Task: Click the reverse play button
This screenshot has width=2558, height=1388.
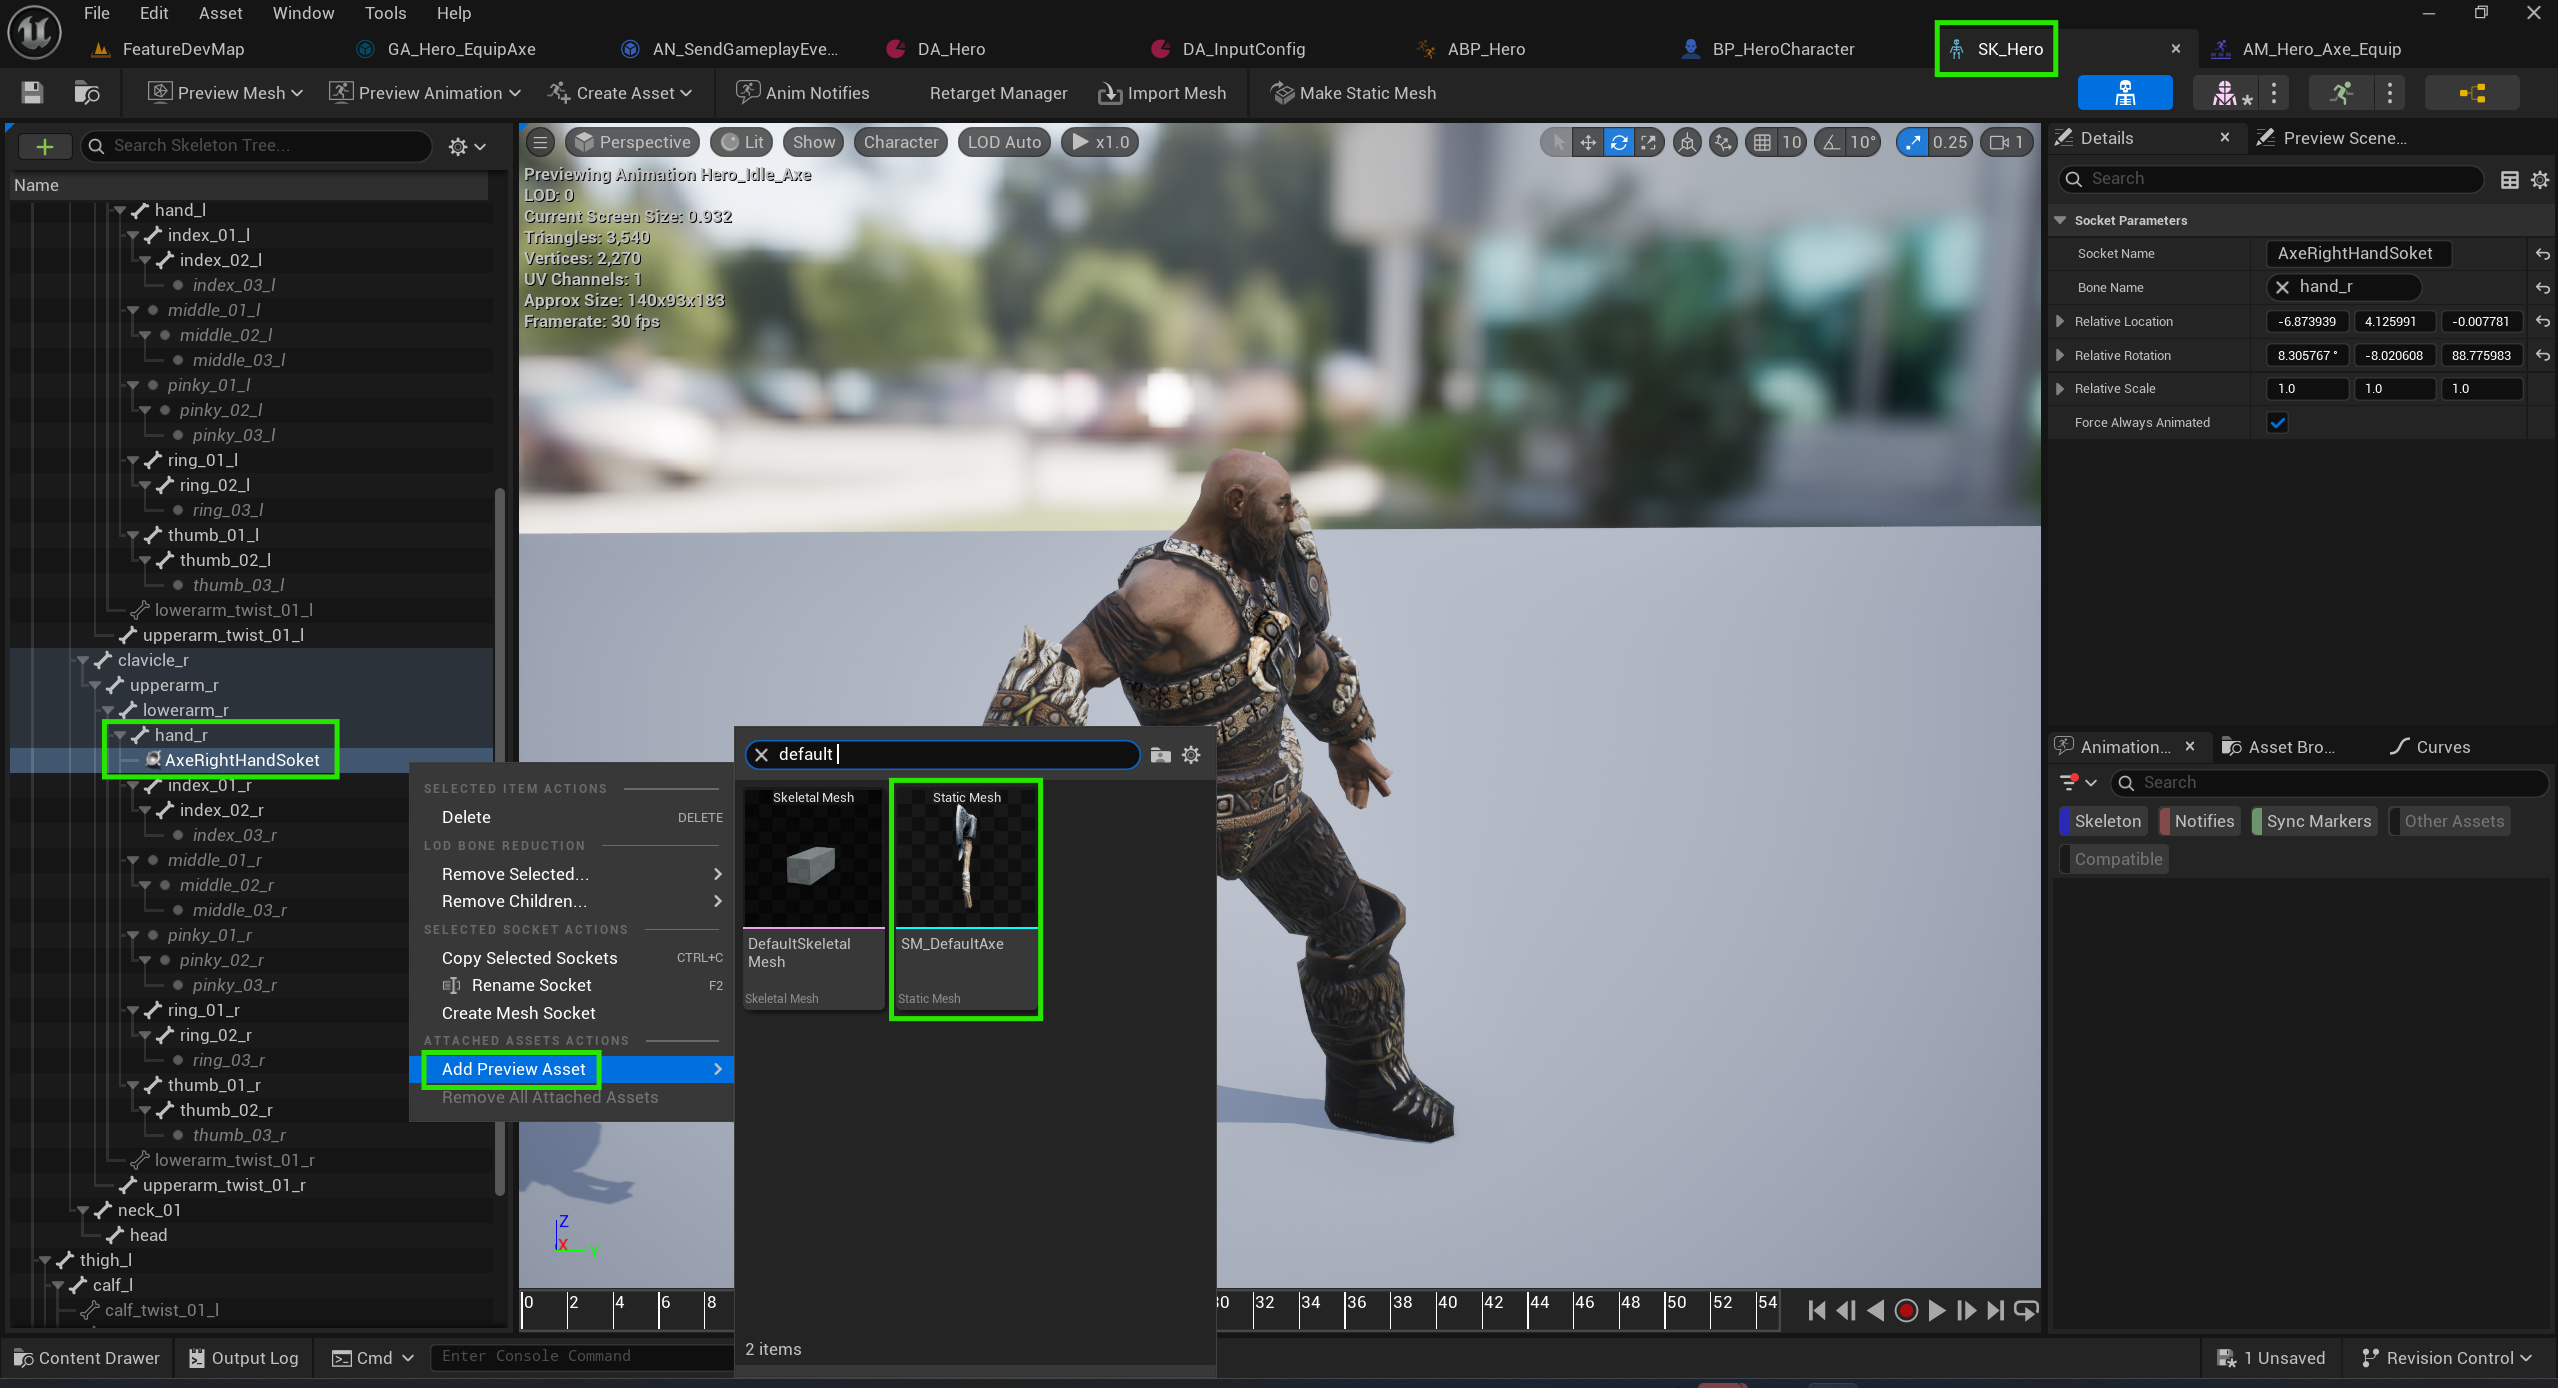Action: 1876,1310
